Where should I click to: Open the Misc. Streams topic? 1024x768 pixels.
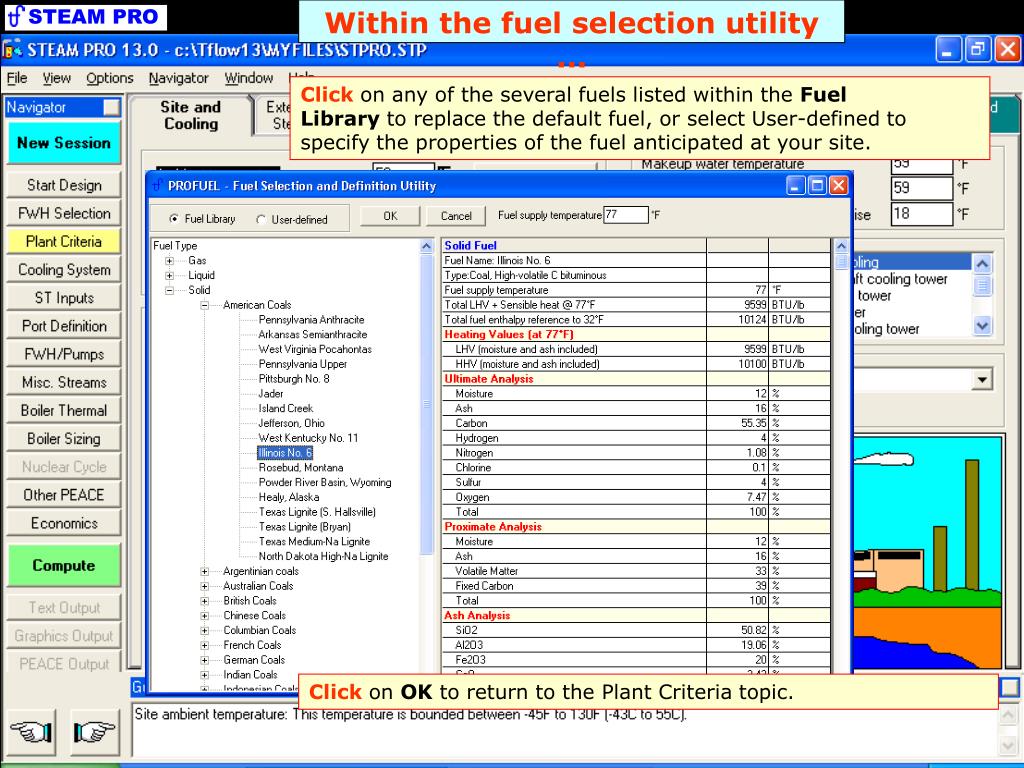[64, 383]
